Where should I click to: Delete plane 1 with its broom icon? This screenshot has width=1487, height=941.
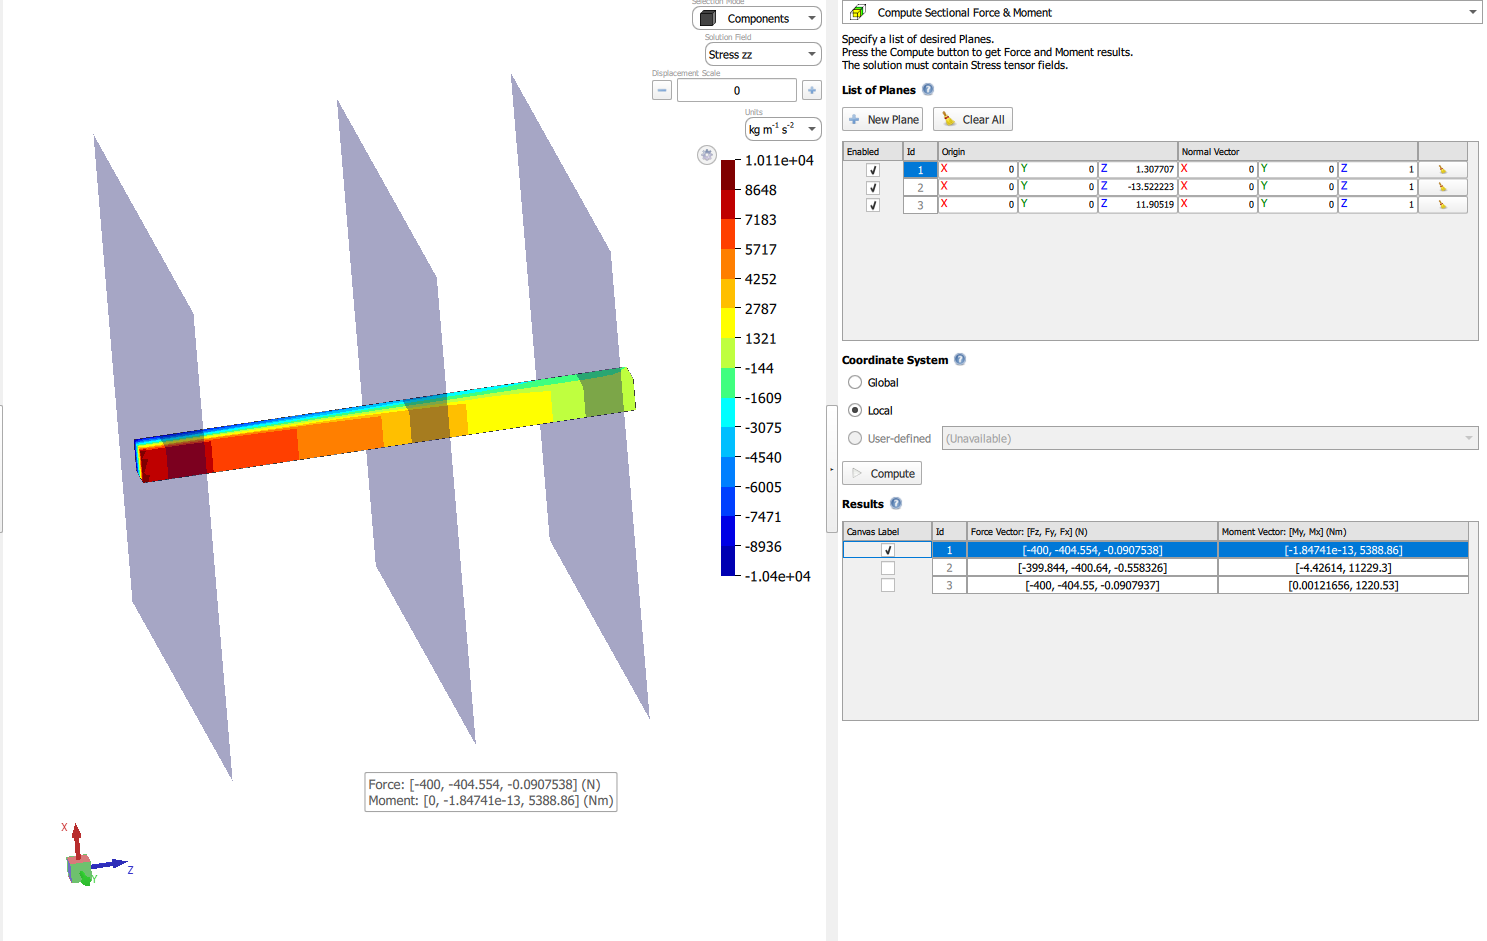click(1442, 169)
